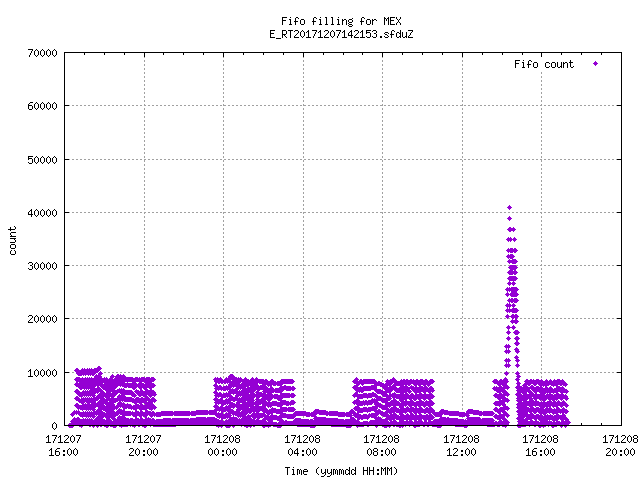Click x-axis tick '171208 08:00'
Image resolution: width=640 pixels, height=480 pixels.
coord(382,446)
